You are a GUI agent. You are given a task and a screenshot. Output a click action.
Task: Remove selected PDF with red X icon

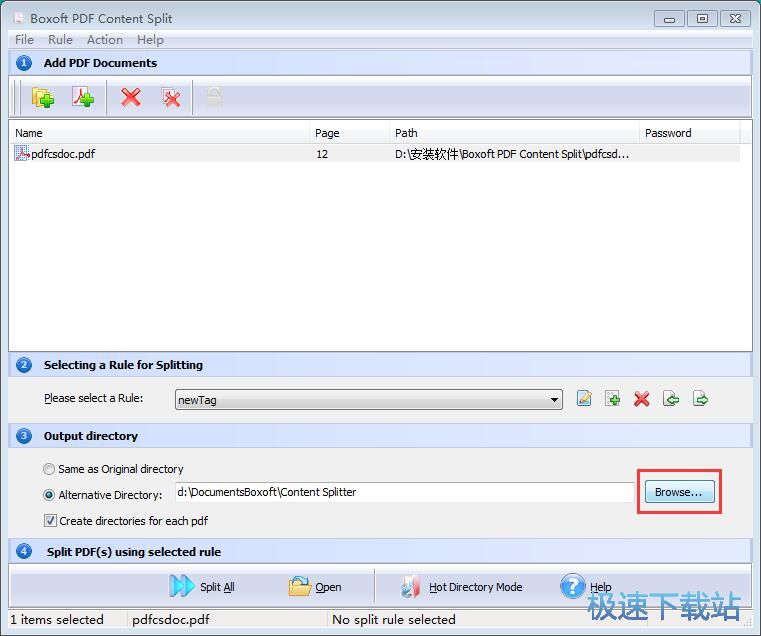pos(131,97)
